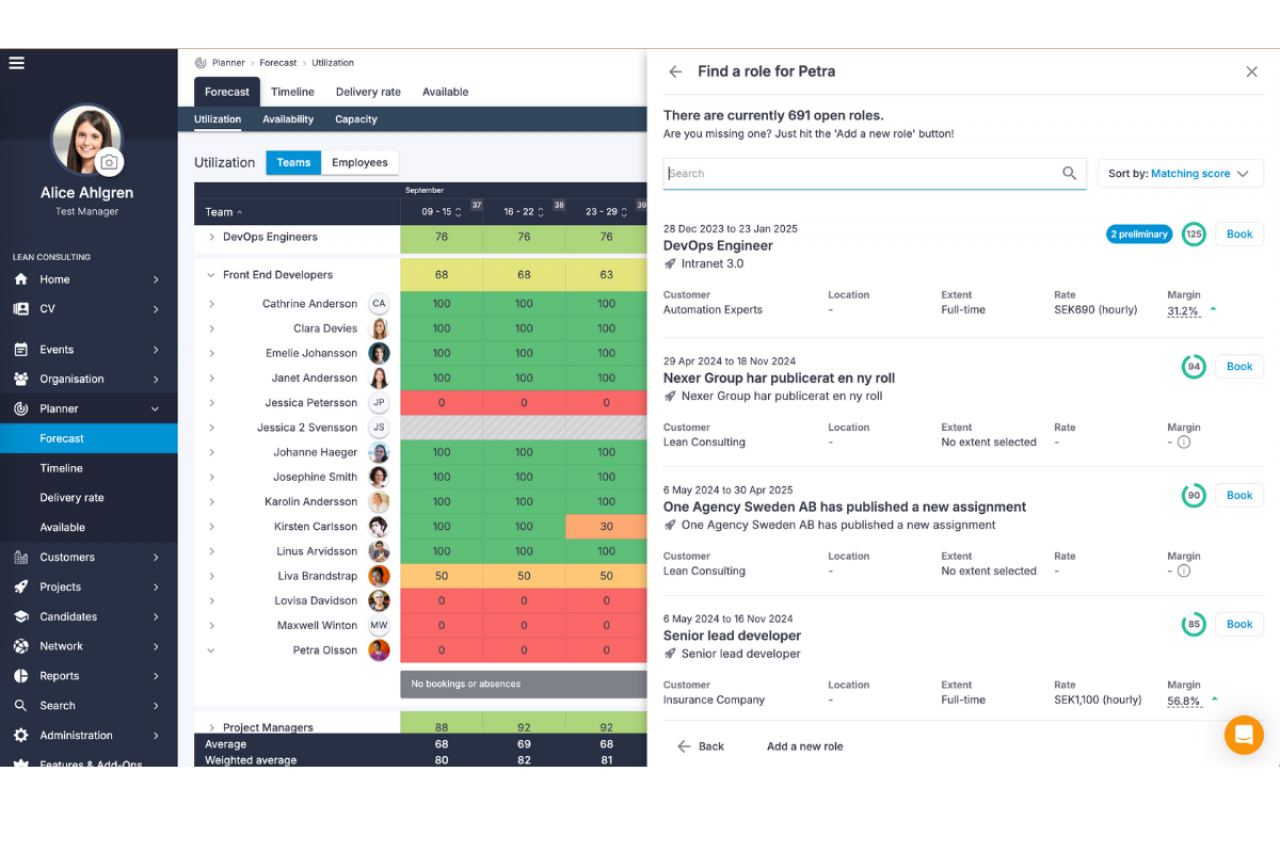This screenshot has height=852, width=1280.
Task: Book the Senior lead developer role
Action: [x=1239, y=625]
